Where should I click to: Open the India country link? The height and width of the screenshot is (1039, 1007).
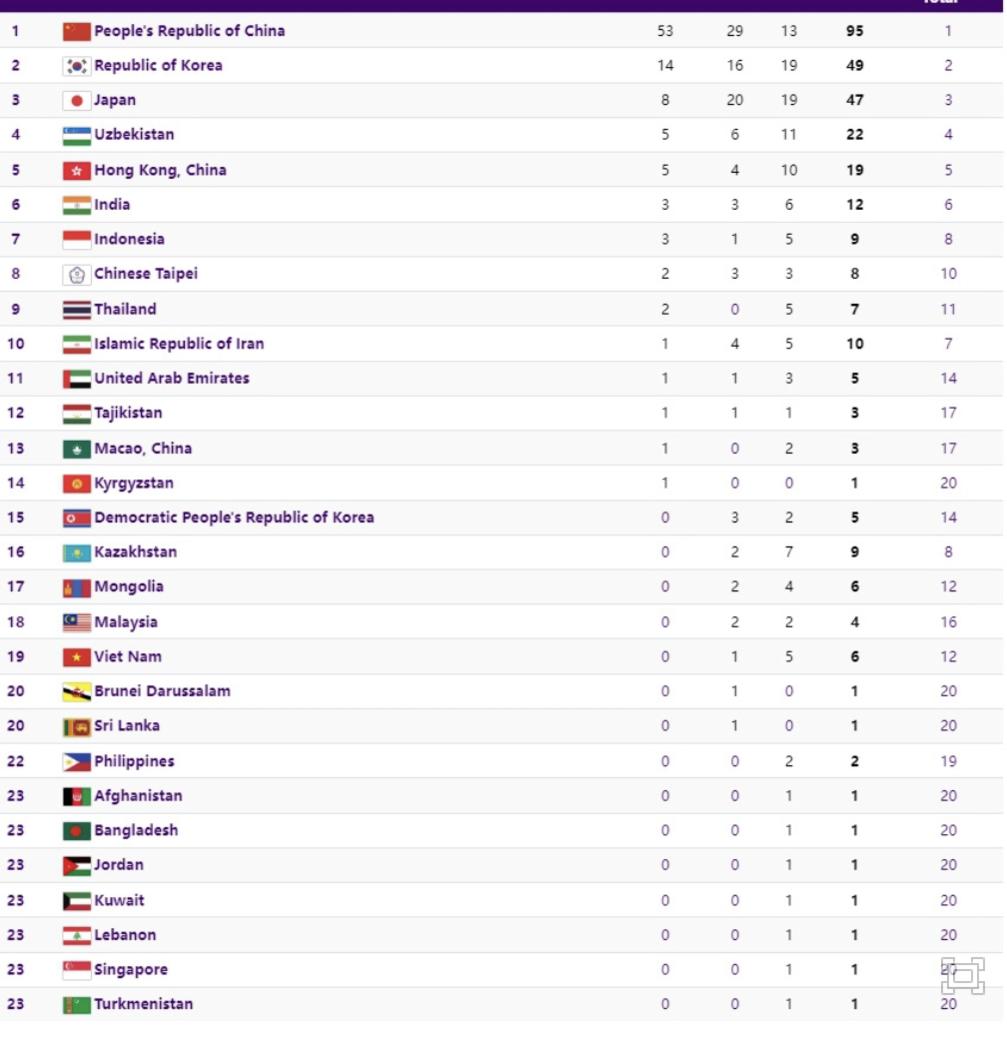point(112,205)
